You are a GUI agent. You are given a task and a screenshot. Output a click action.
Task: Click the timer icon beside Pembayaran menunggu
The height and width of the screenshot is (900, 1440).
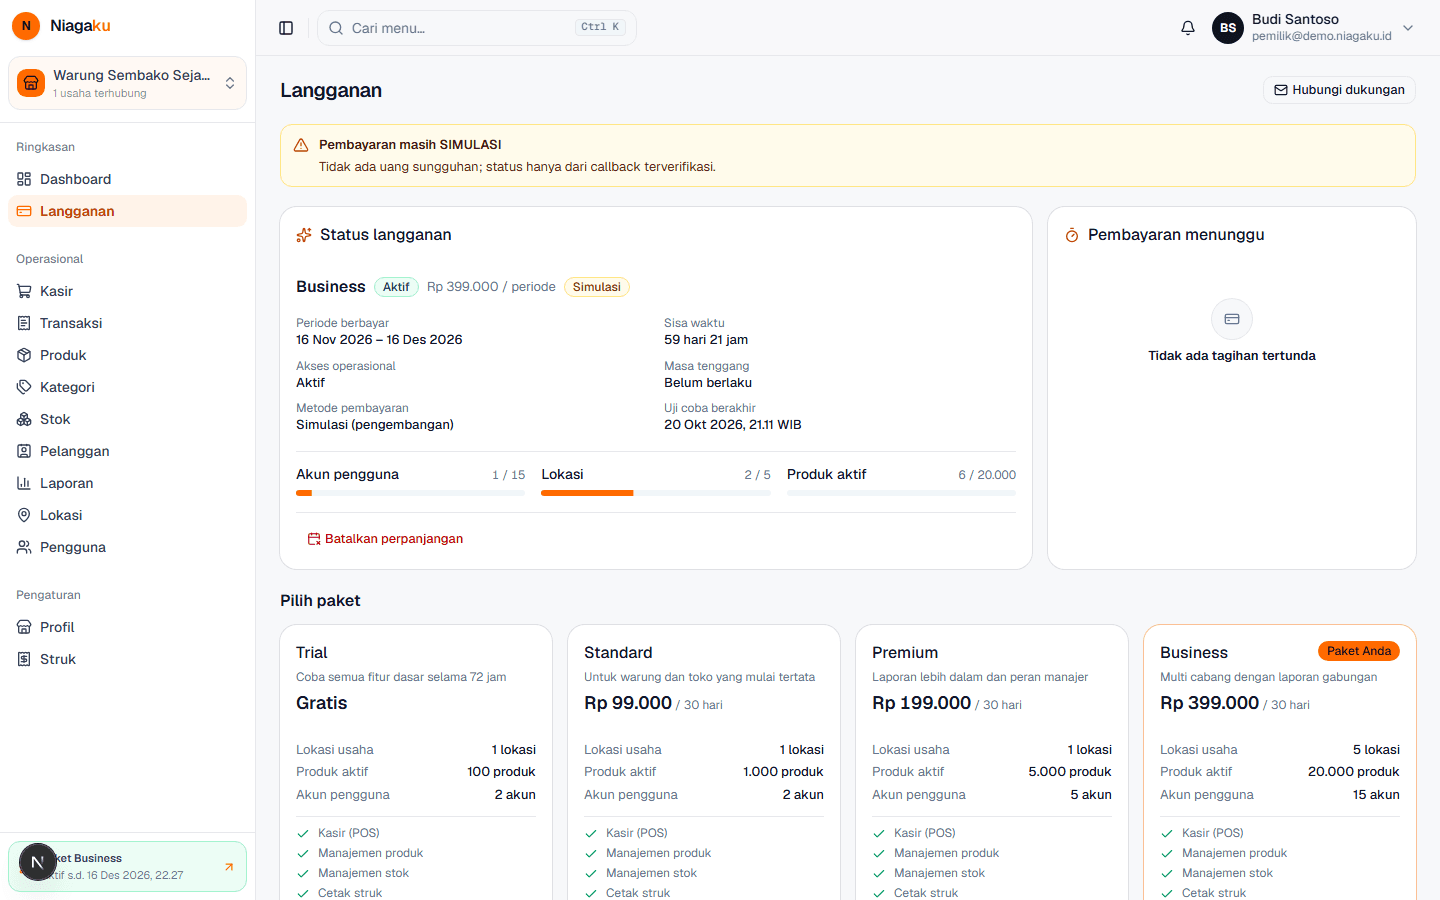1072,235
